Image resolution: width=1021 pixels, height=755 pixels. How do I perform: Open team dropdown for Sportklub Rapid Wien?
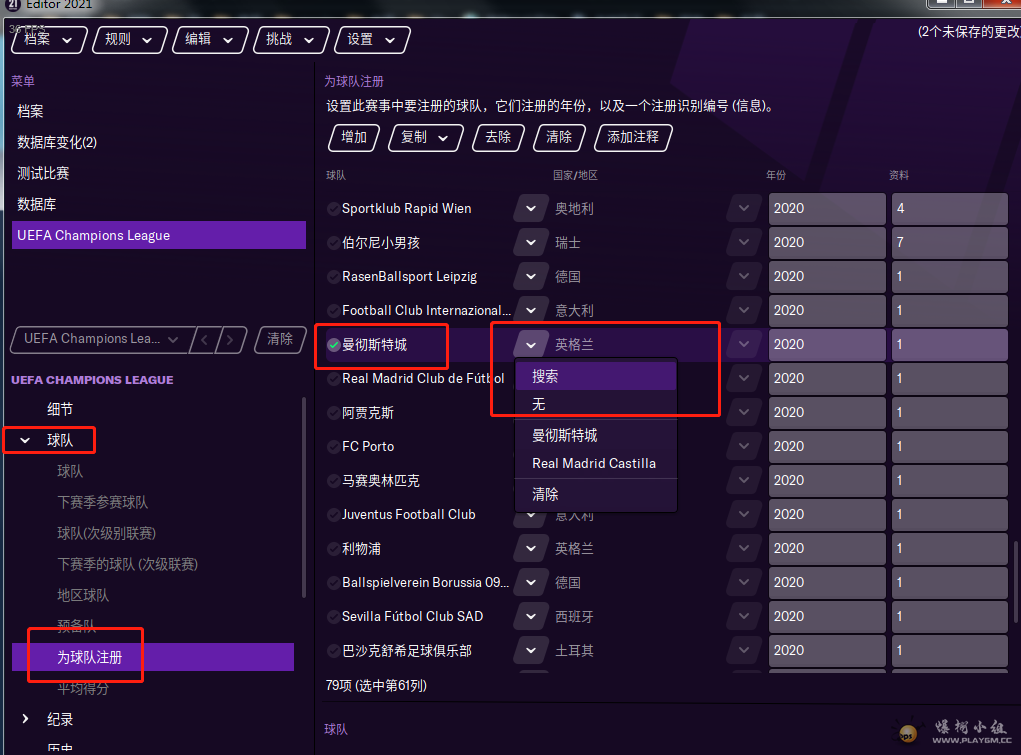[531, 208]
